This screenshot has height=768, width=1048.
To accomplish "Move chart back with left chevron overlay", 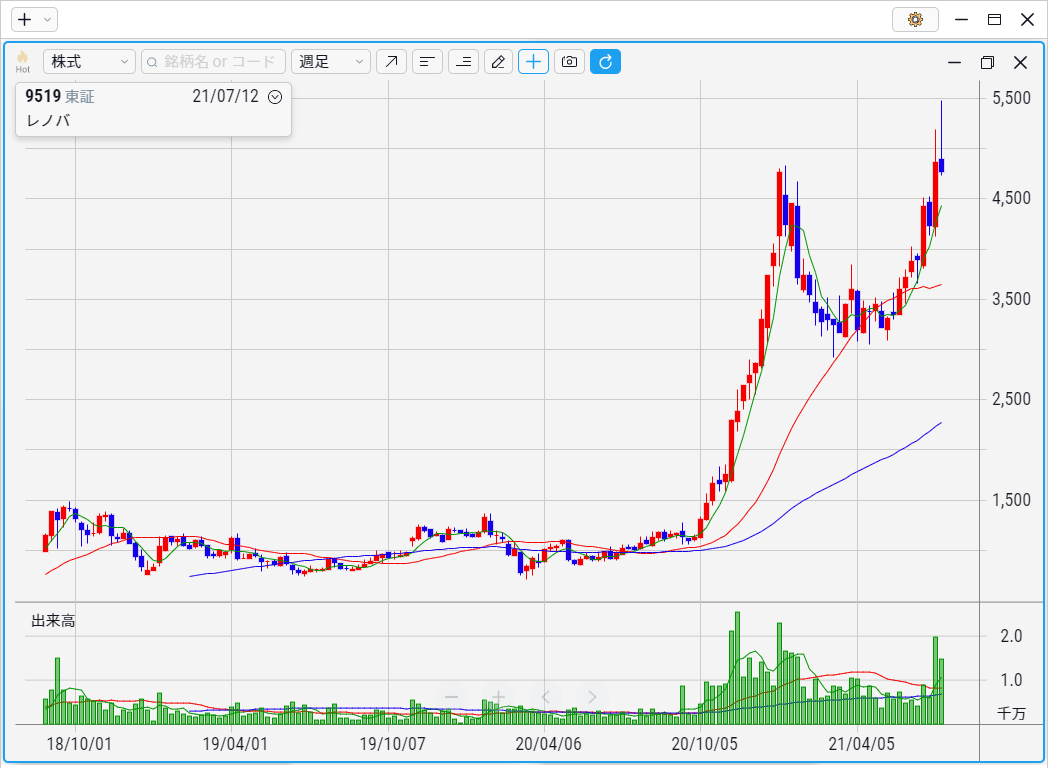I will click(545, 697).
